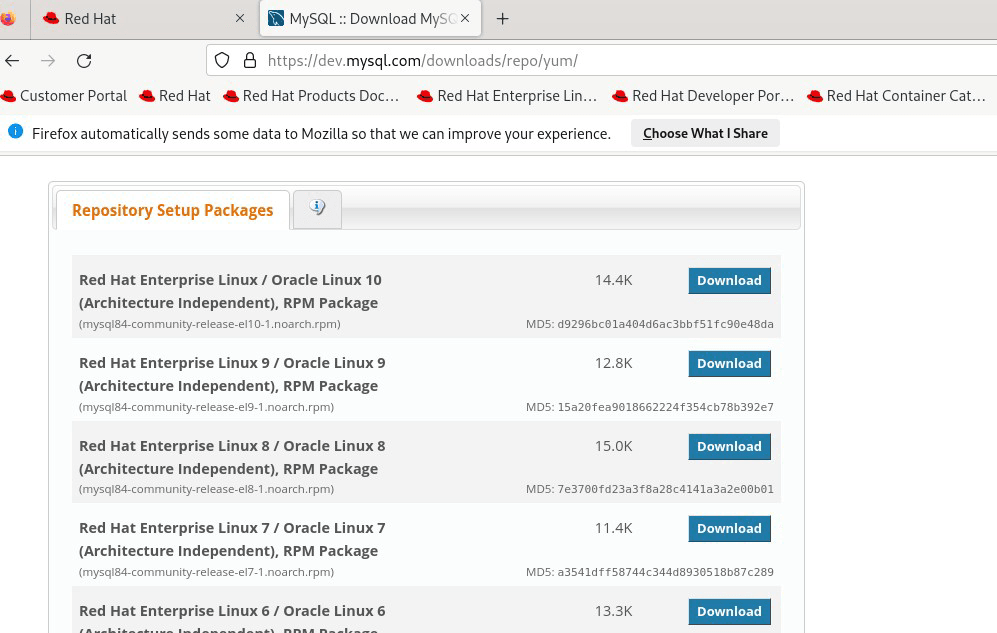The image size is (997, 633).
Task: Open the Repository Setup Packages tab
Action: [x=172, y=210]
